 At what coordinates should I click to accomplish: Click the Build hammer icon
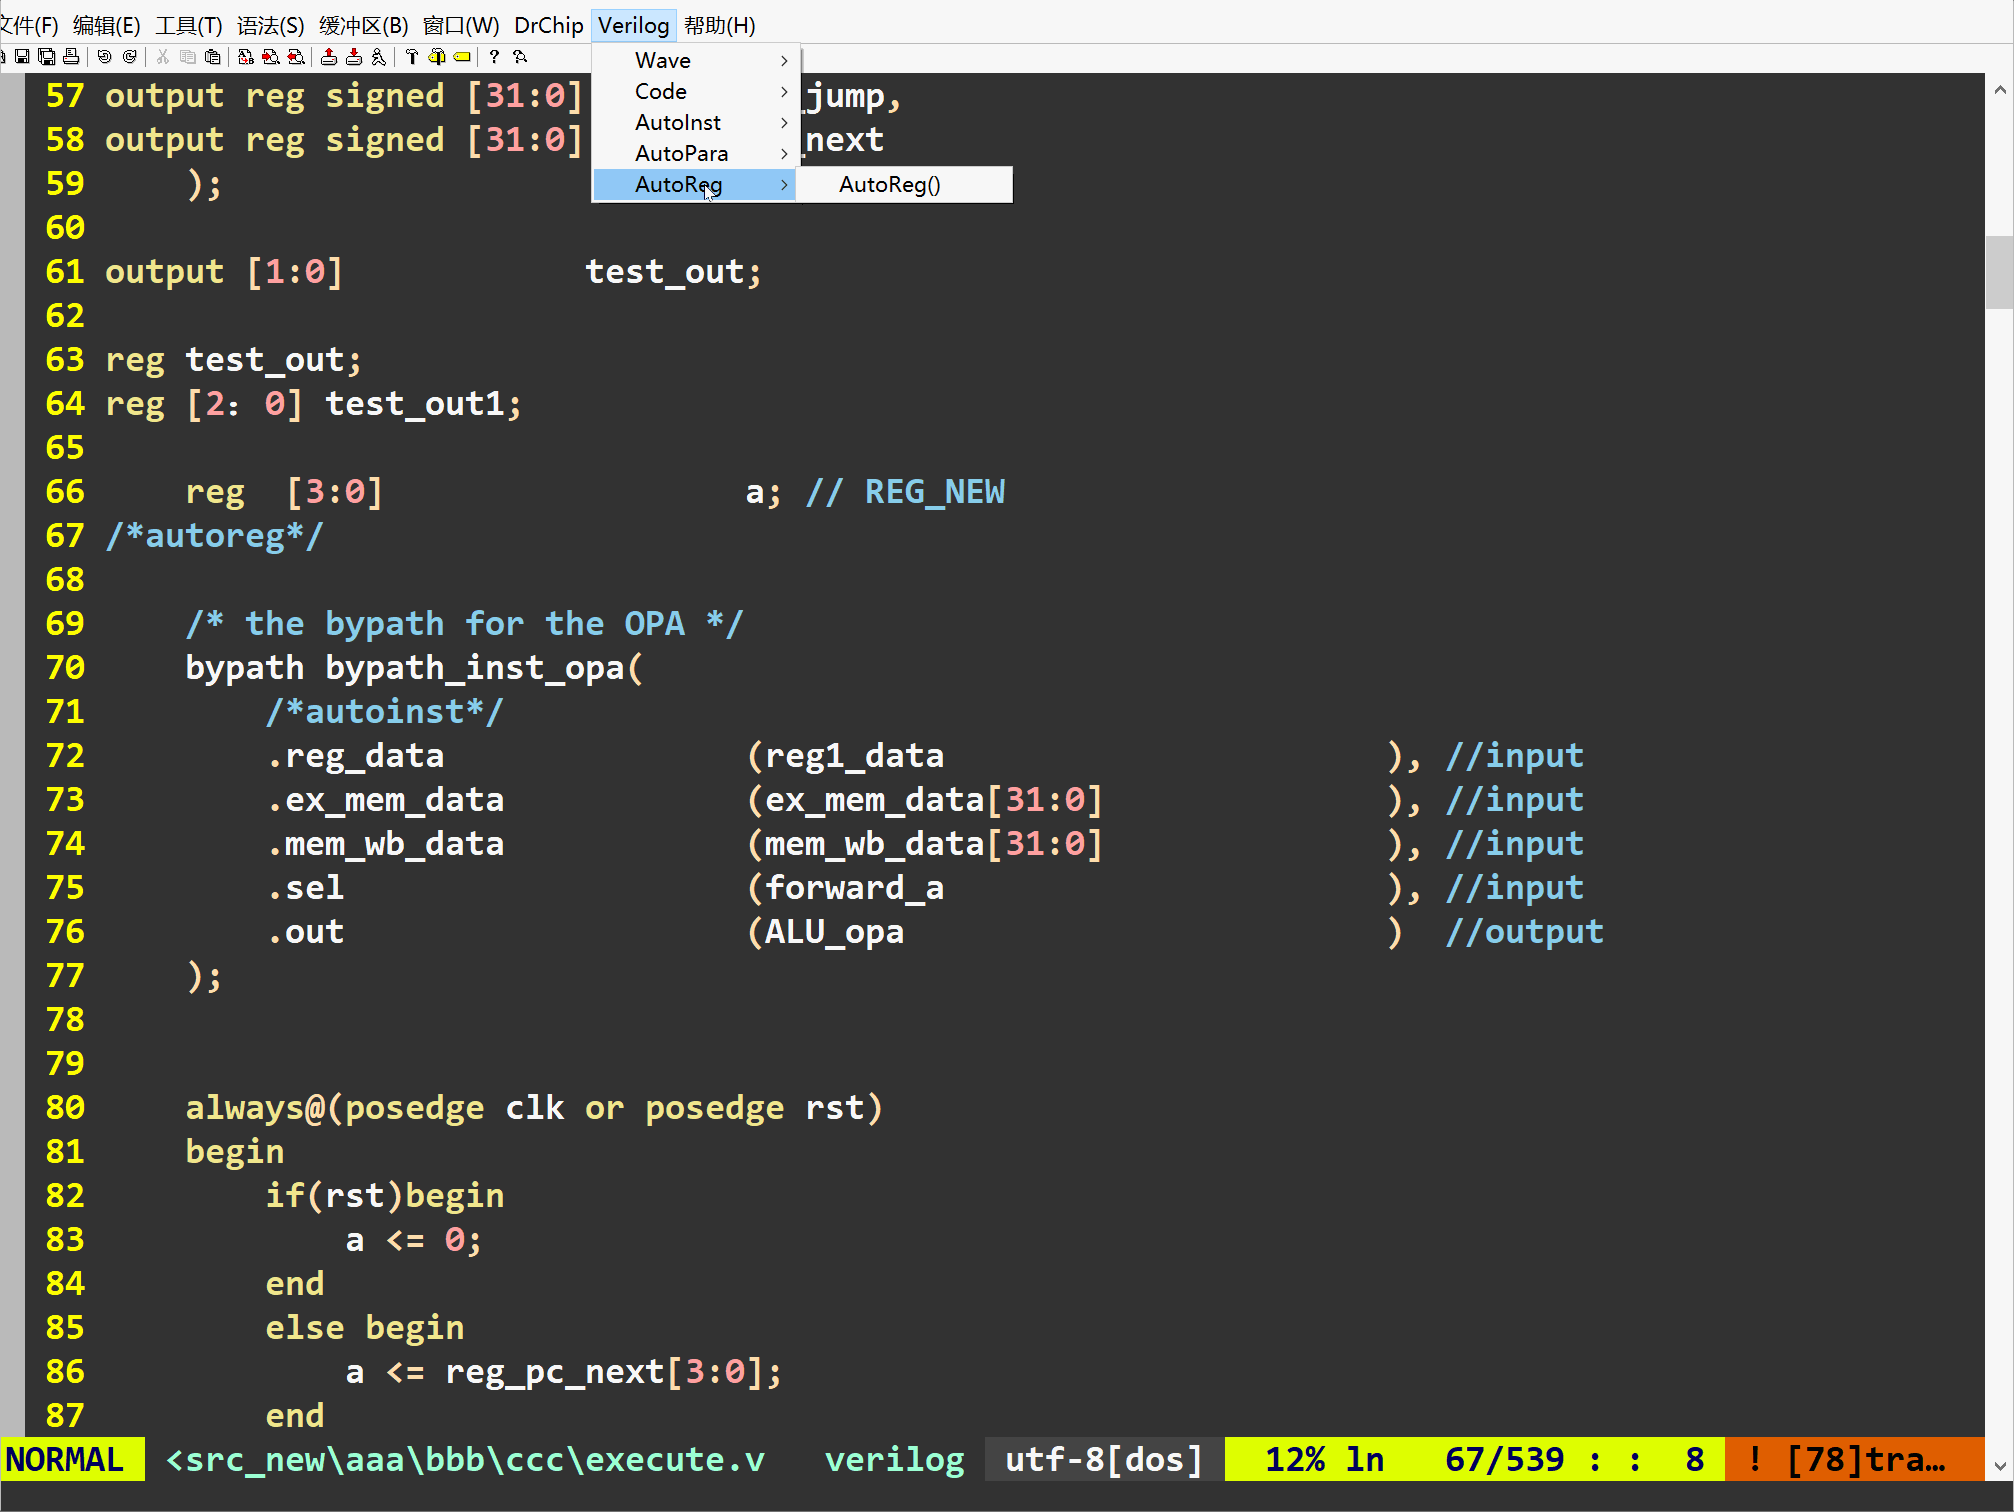[x=412, y=57]
